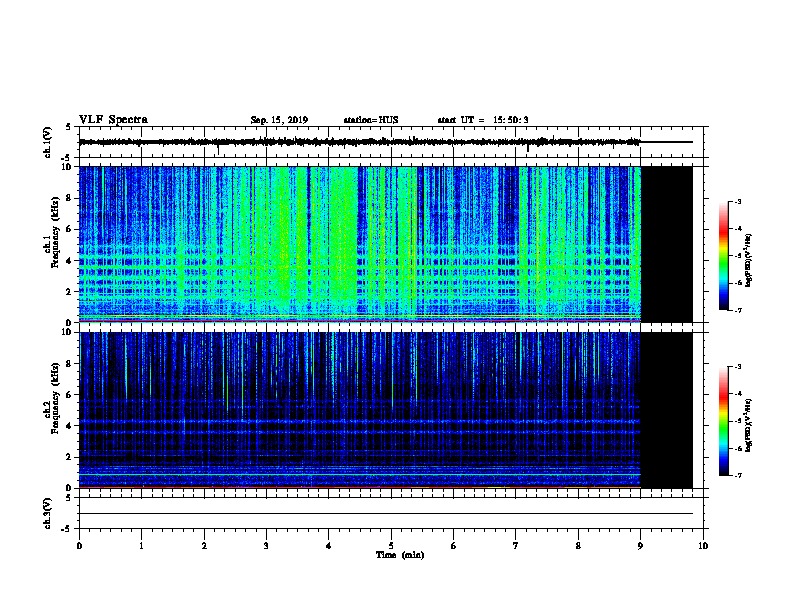Click the ch.2 frequency axis "8" tick label

click(69, 364)
